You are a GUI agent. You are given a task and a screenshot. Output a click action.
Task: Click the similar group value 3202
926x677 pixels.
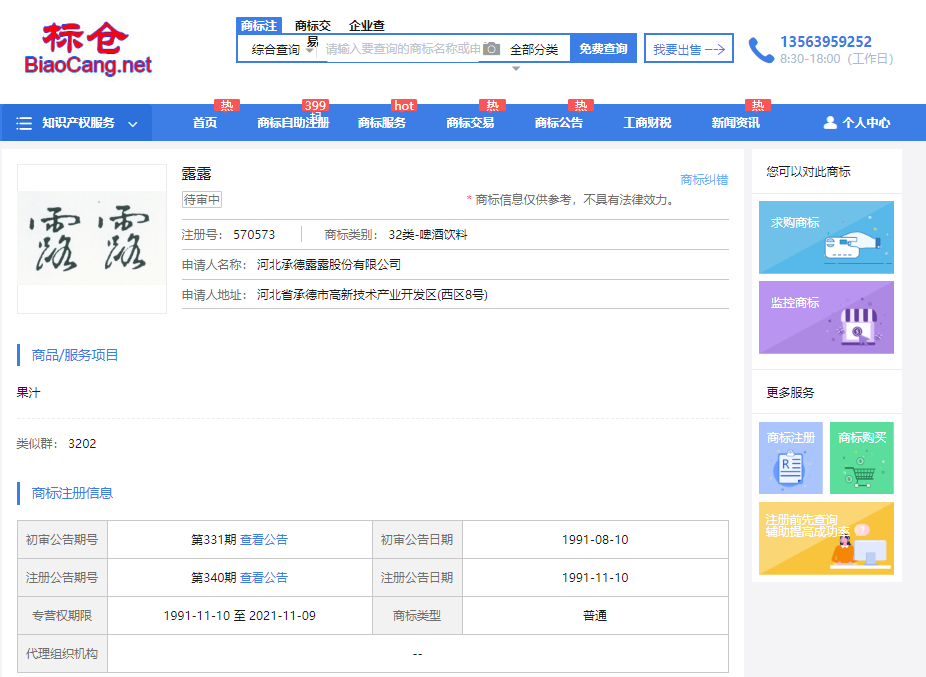[x=82, y=444]
